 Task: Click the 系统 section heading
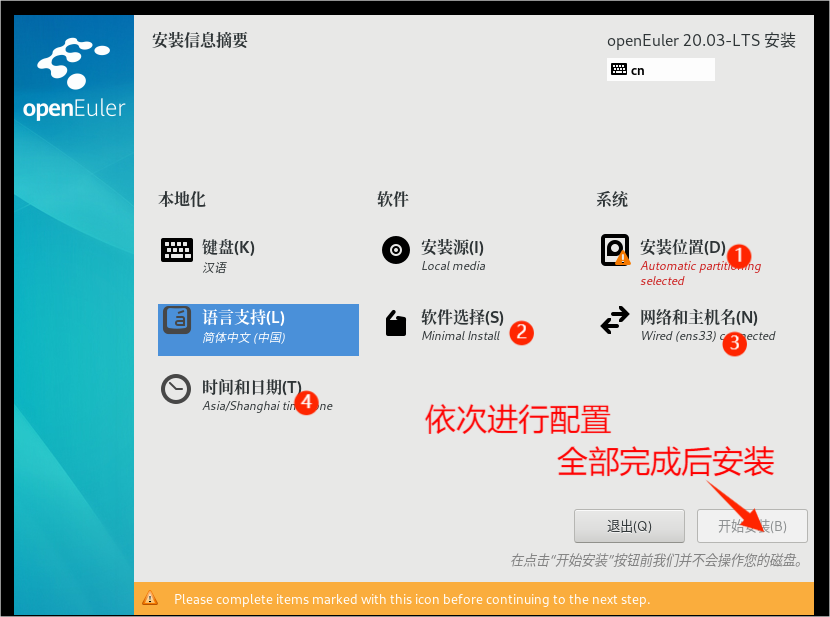[612, 199]
